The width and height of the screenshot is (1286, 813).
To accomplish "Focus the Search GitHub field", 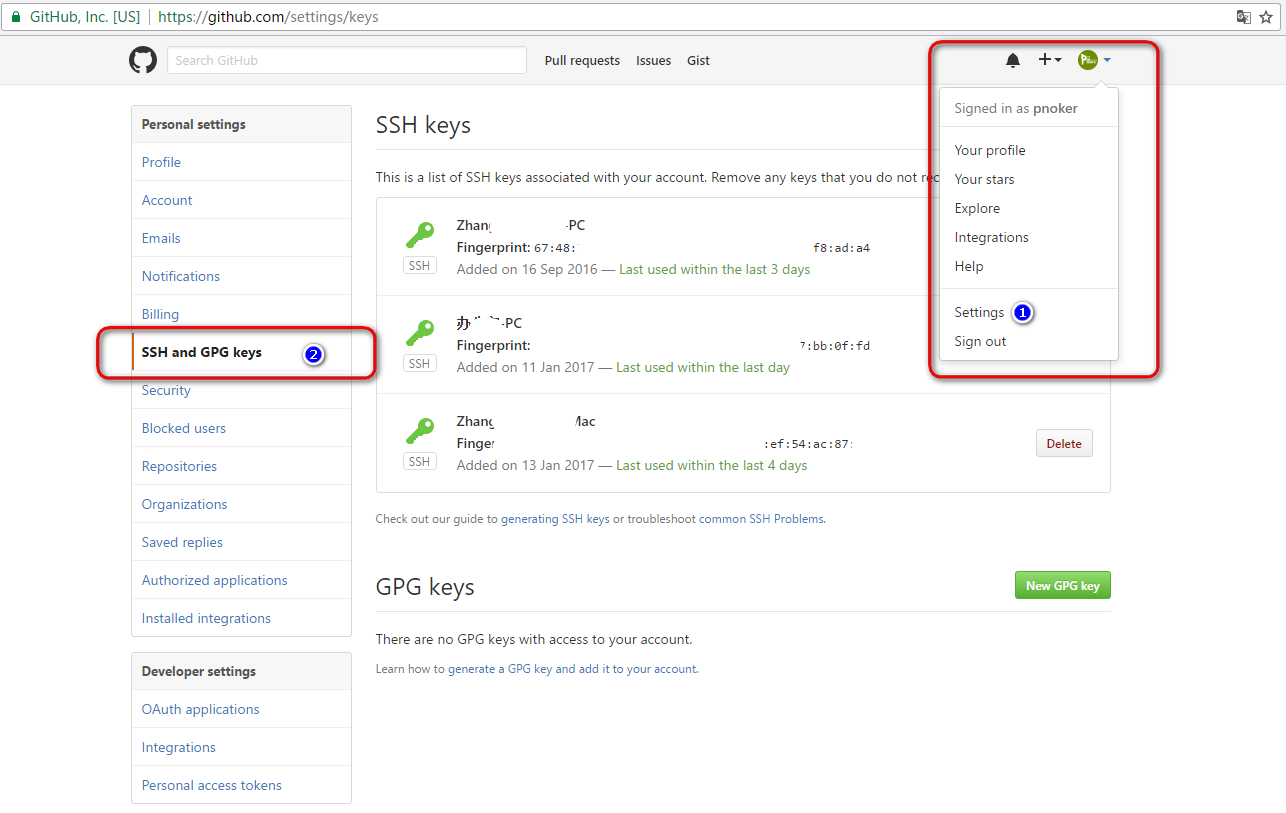I will click(x=347, y=60).
